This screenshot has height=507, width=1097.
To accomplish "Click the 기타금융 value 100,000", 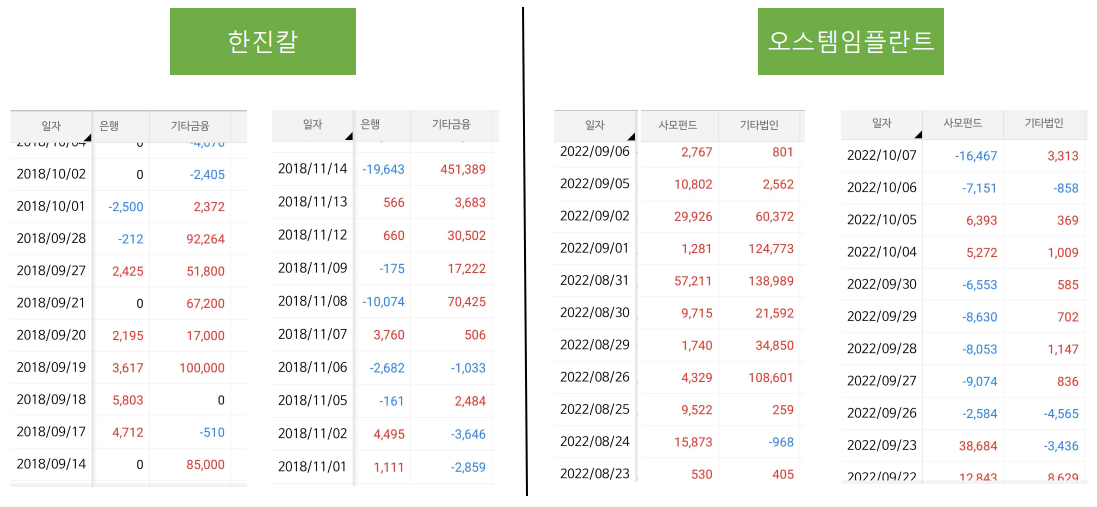I will [x=202, y=368].
